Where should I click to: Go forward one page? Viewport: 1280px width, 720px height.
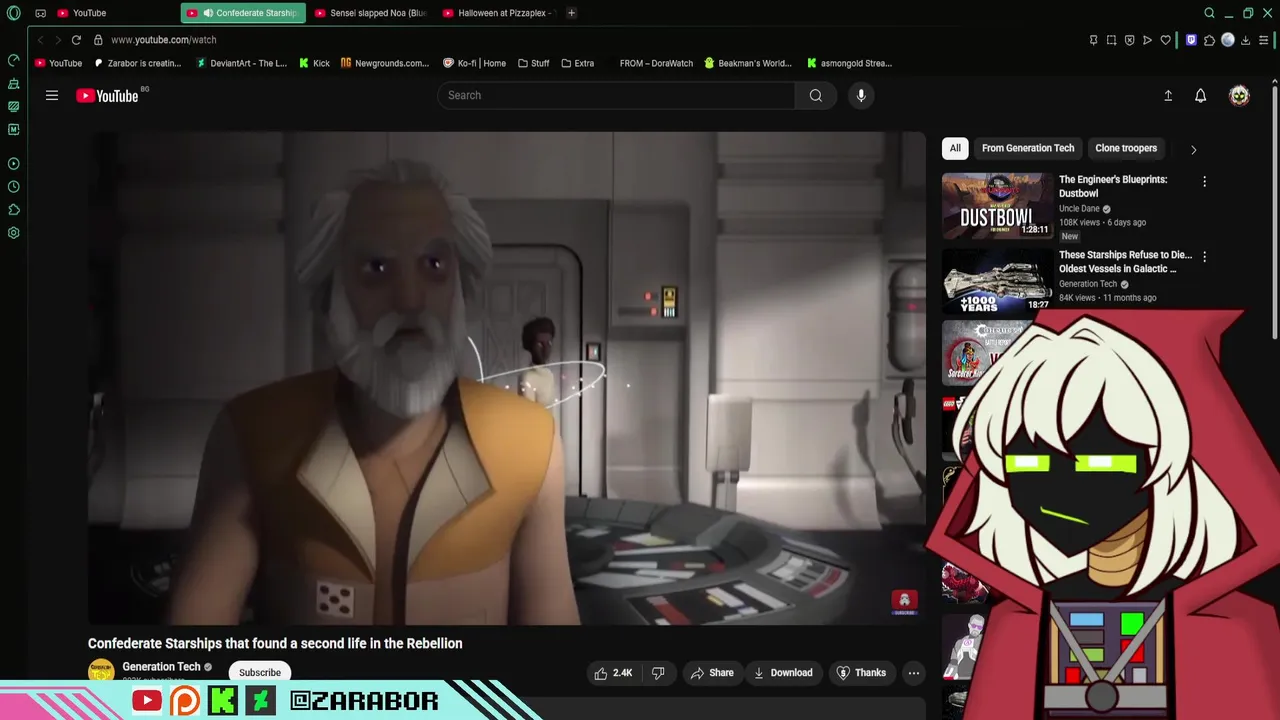coord(58,40)
